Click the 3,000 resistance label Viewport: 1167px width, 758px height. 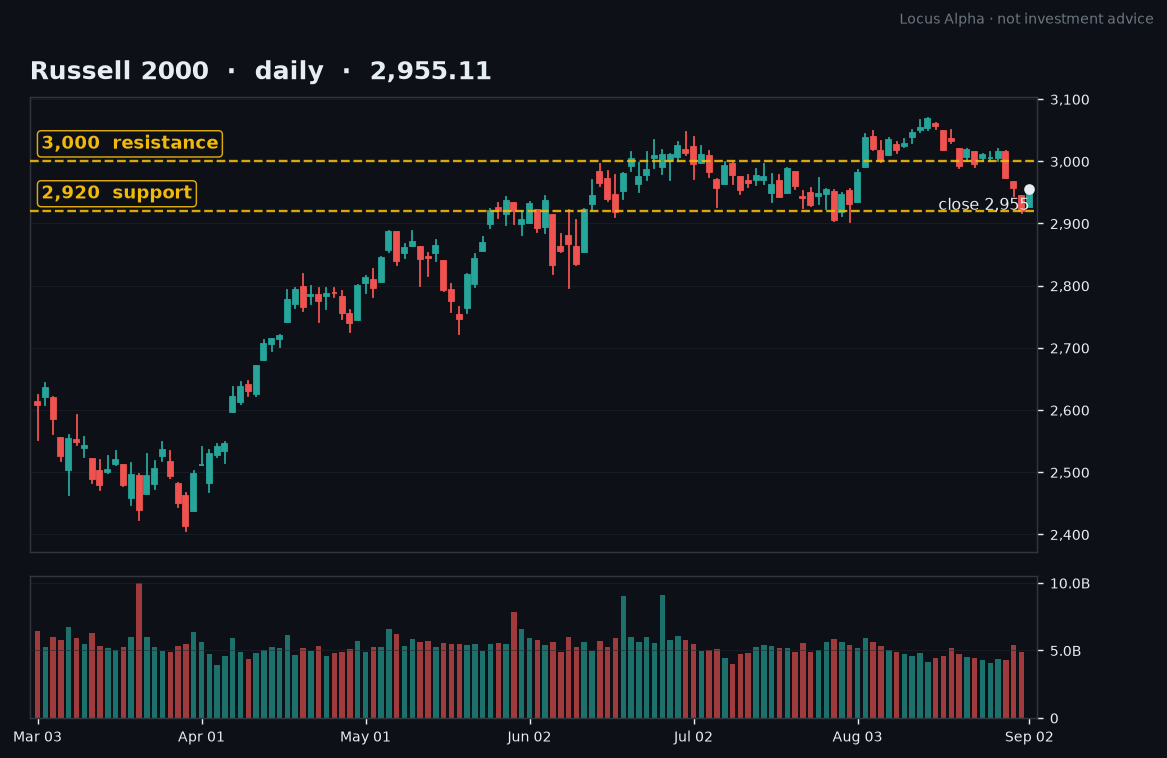coord(130,143)
